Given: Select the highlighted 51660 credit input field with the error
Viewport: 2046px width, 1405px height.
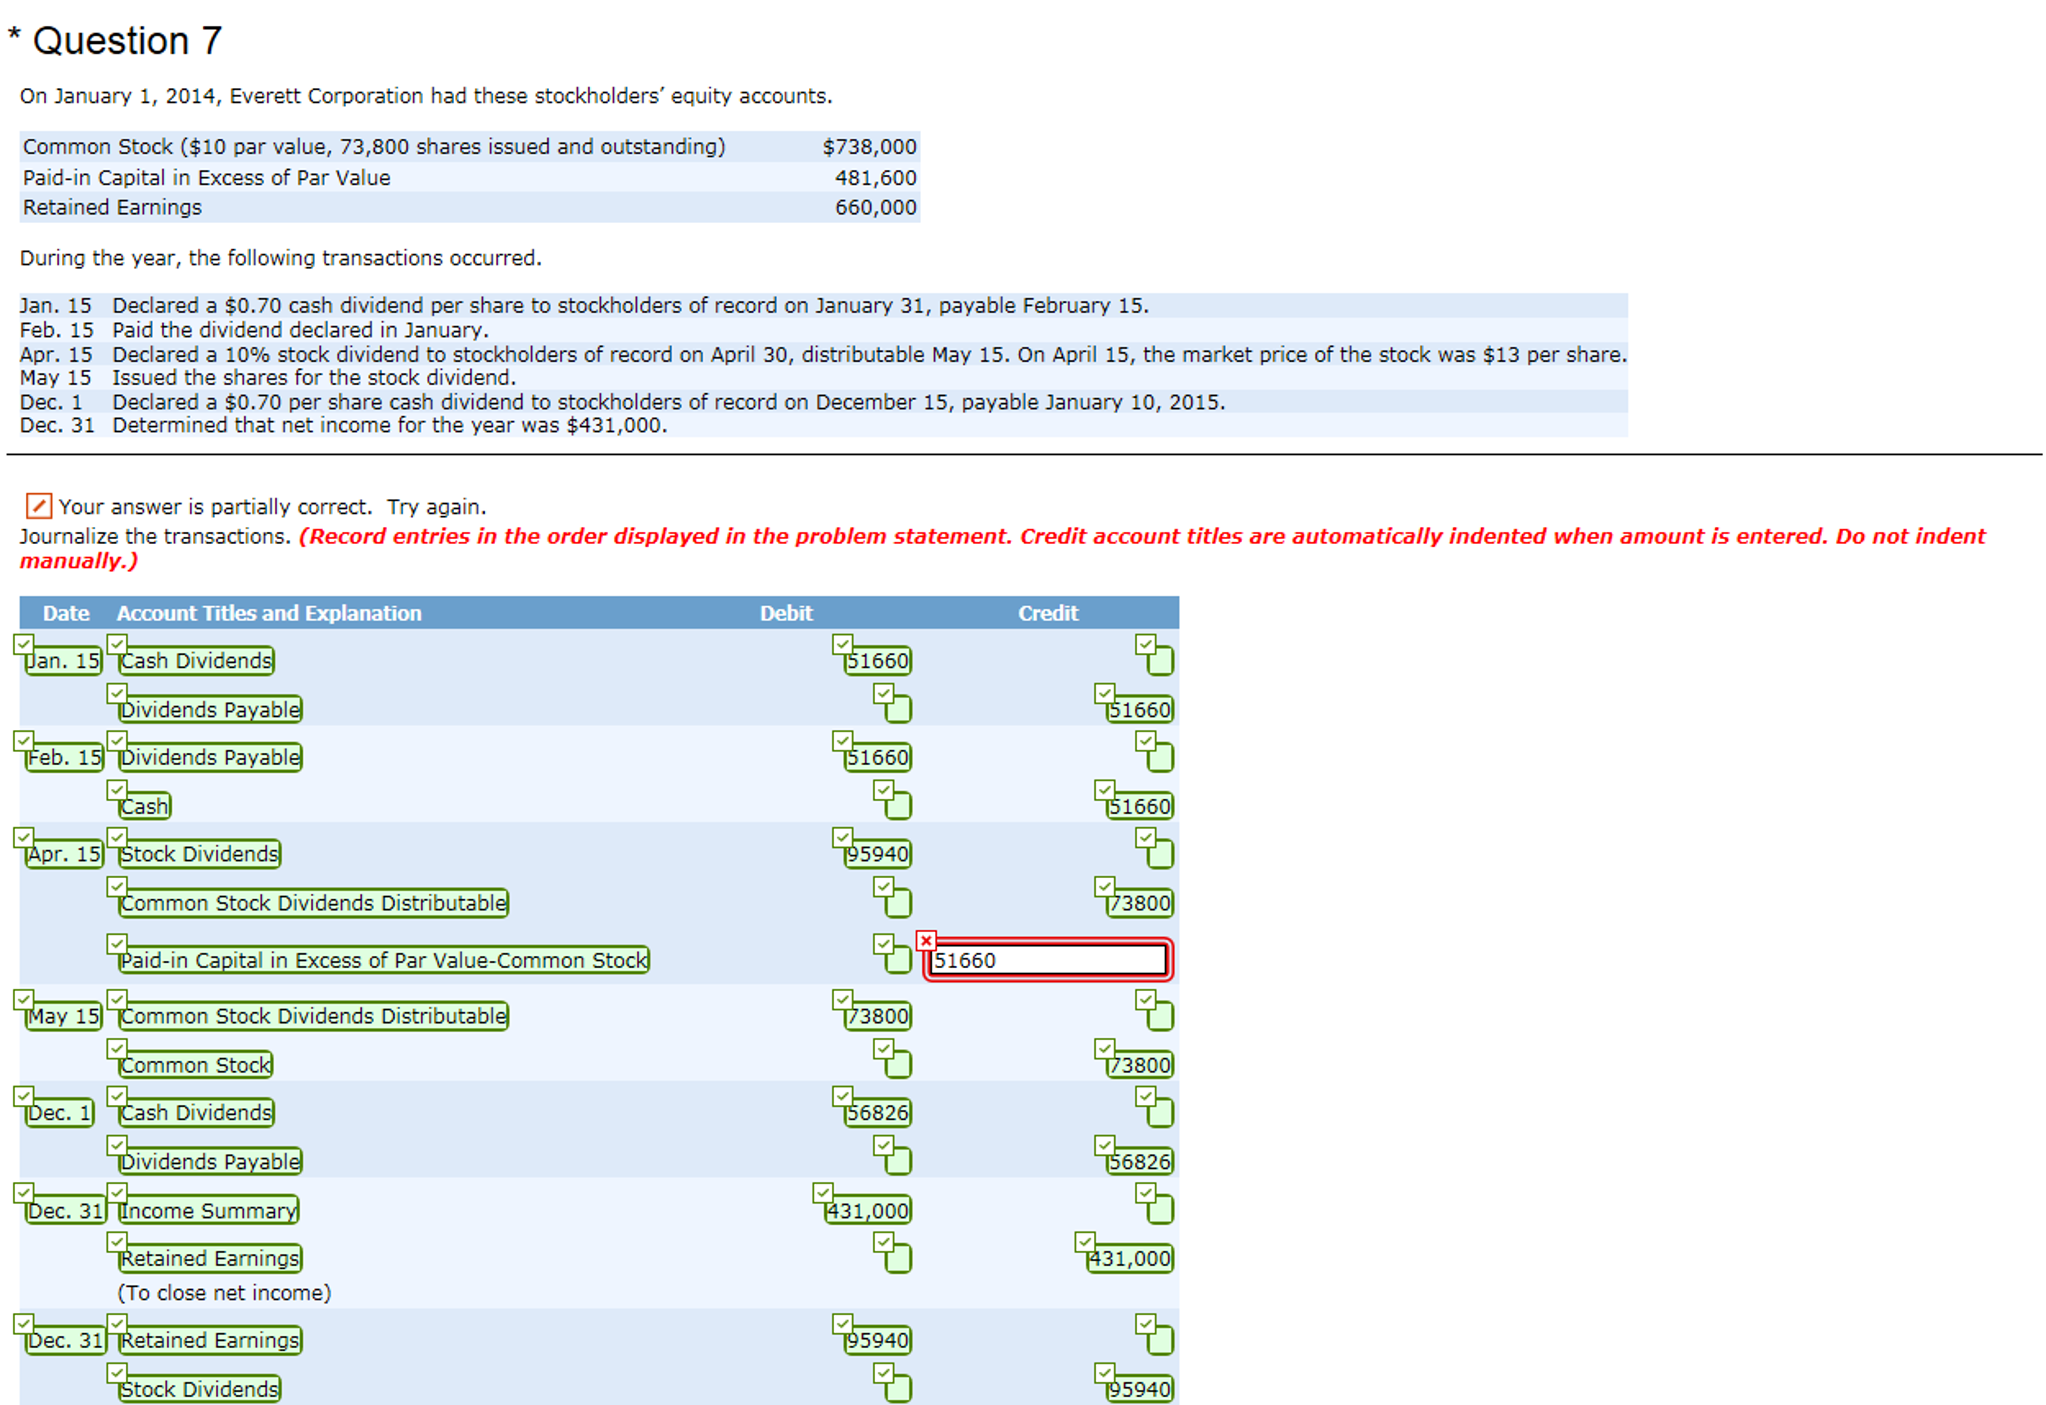Looking at the screenshot, I should pos(1048,959).
